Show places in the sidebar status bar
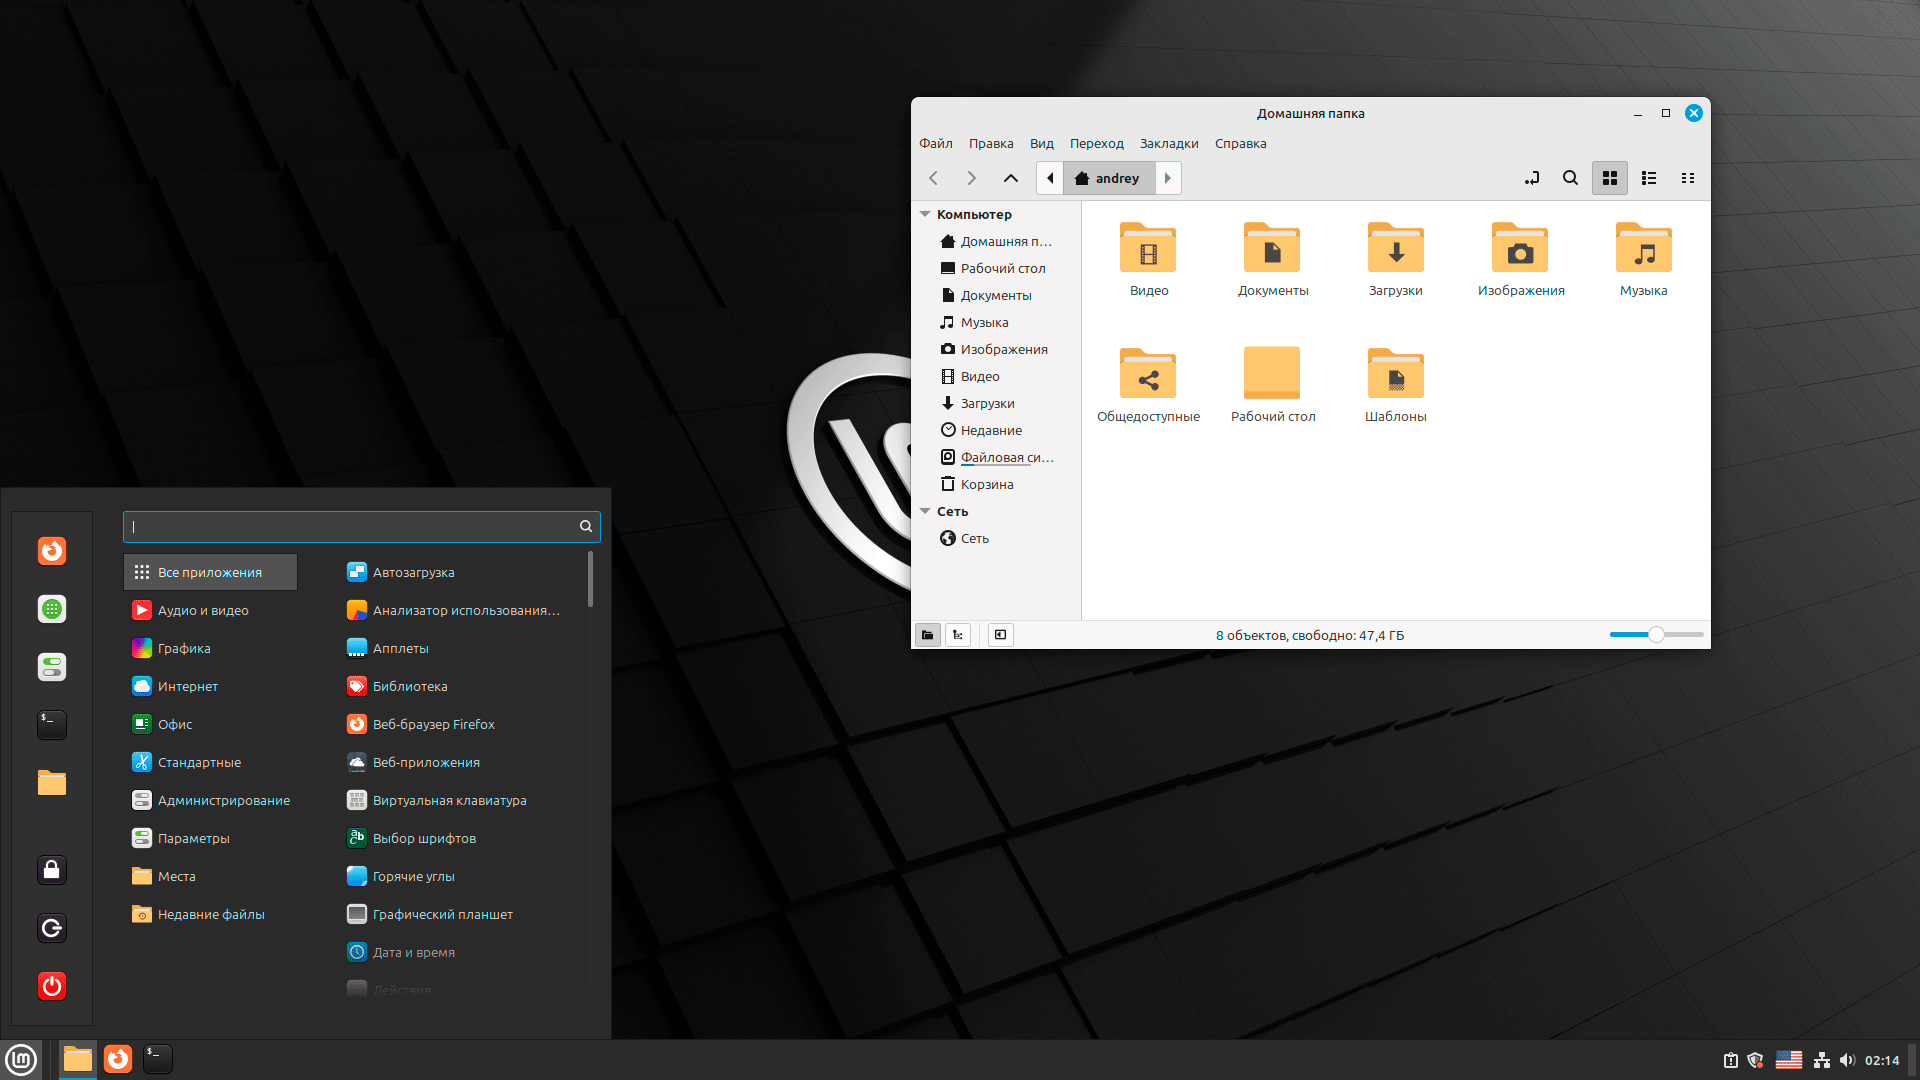The image size is (1920, 1080). (927, 634)
